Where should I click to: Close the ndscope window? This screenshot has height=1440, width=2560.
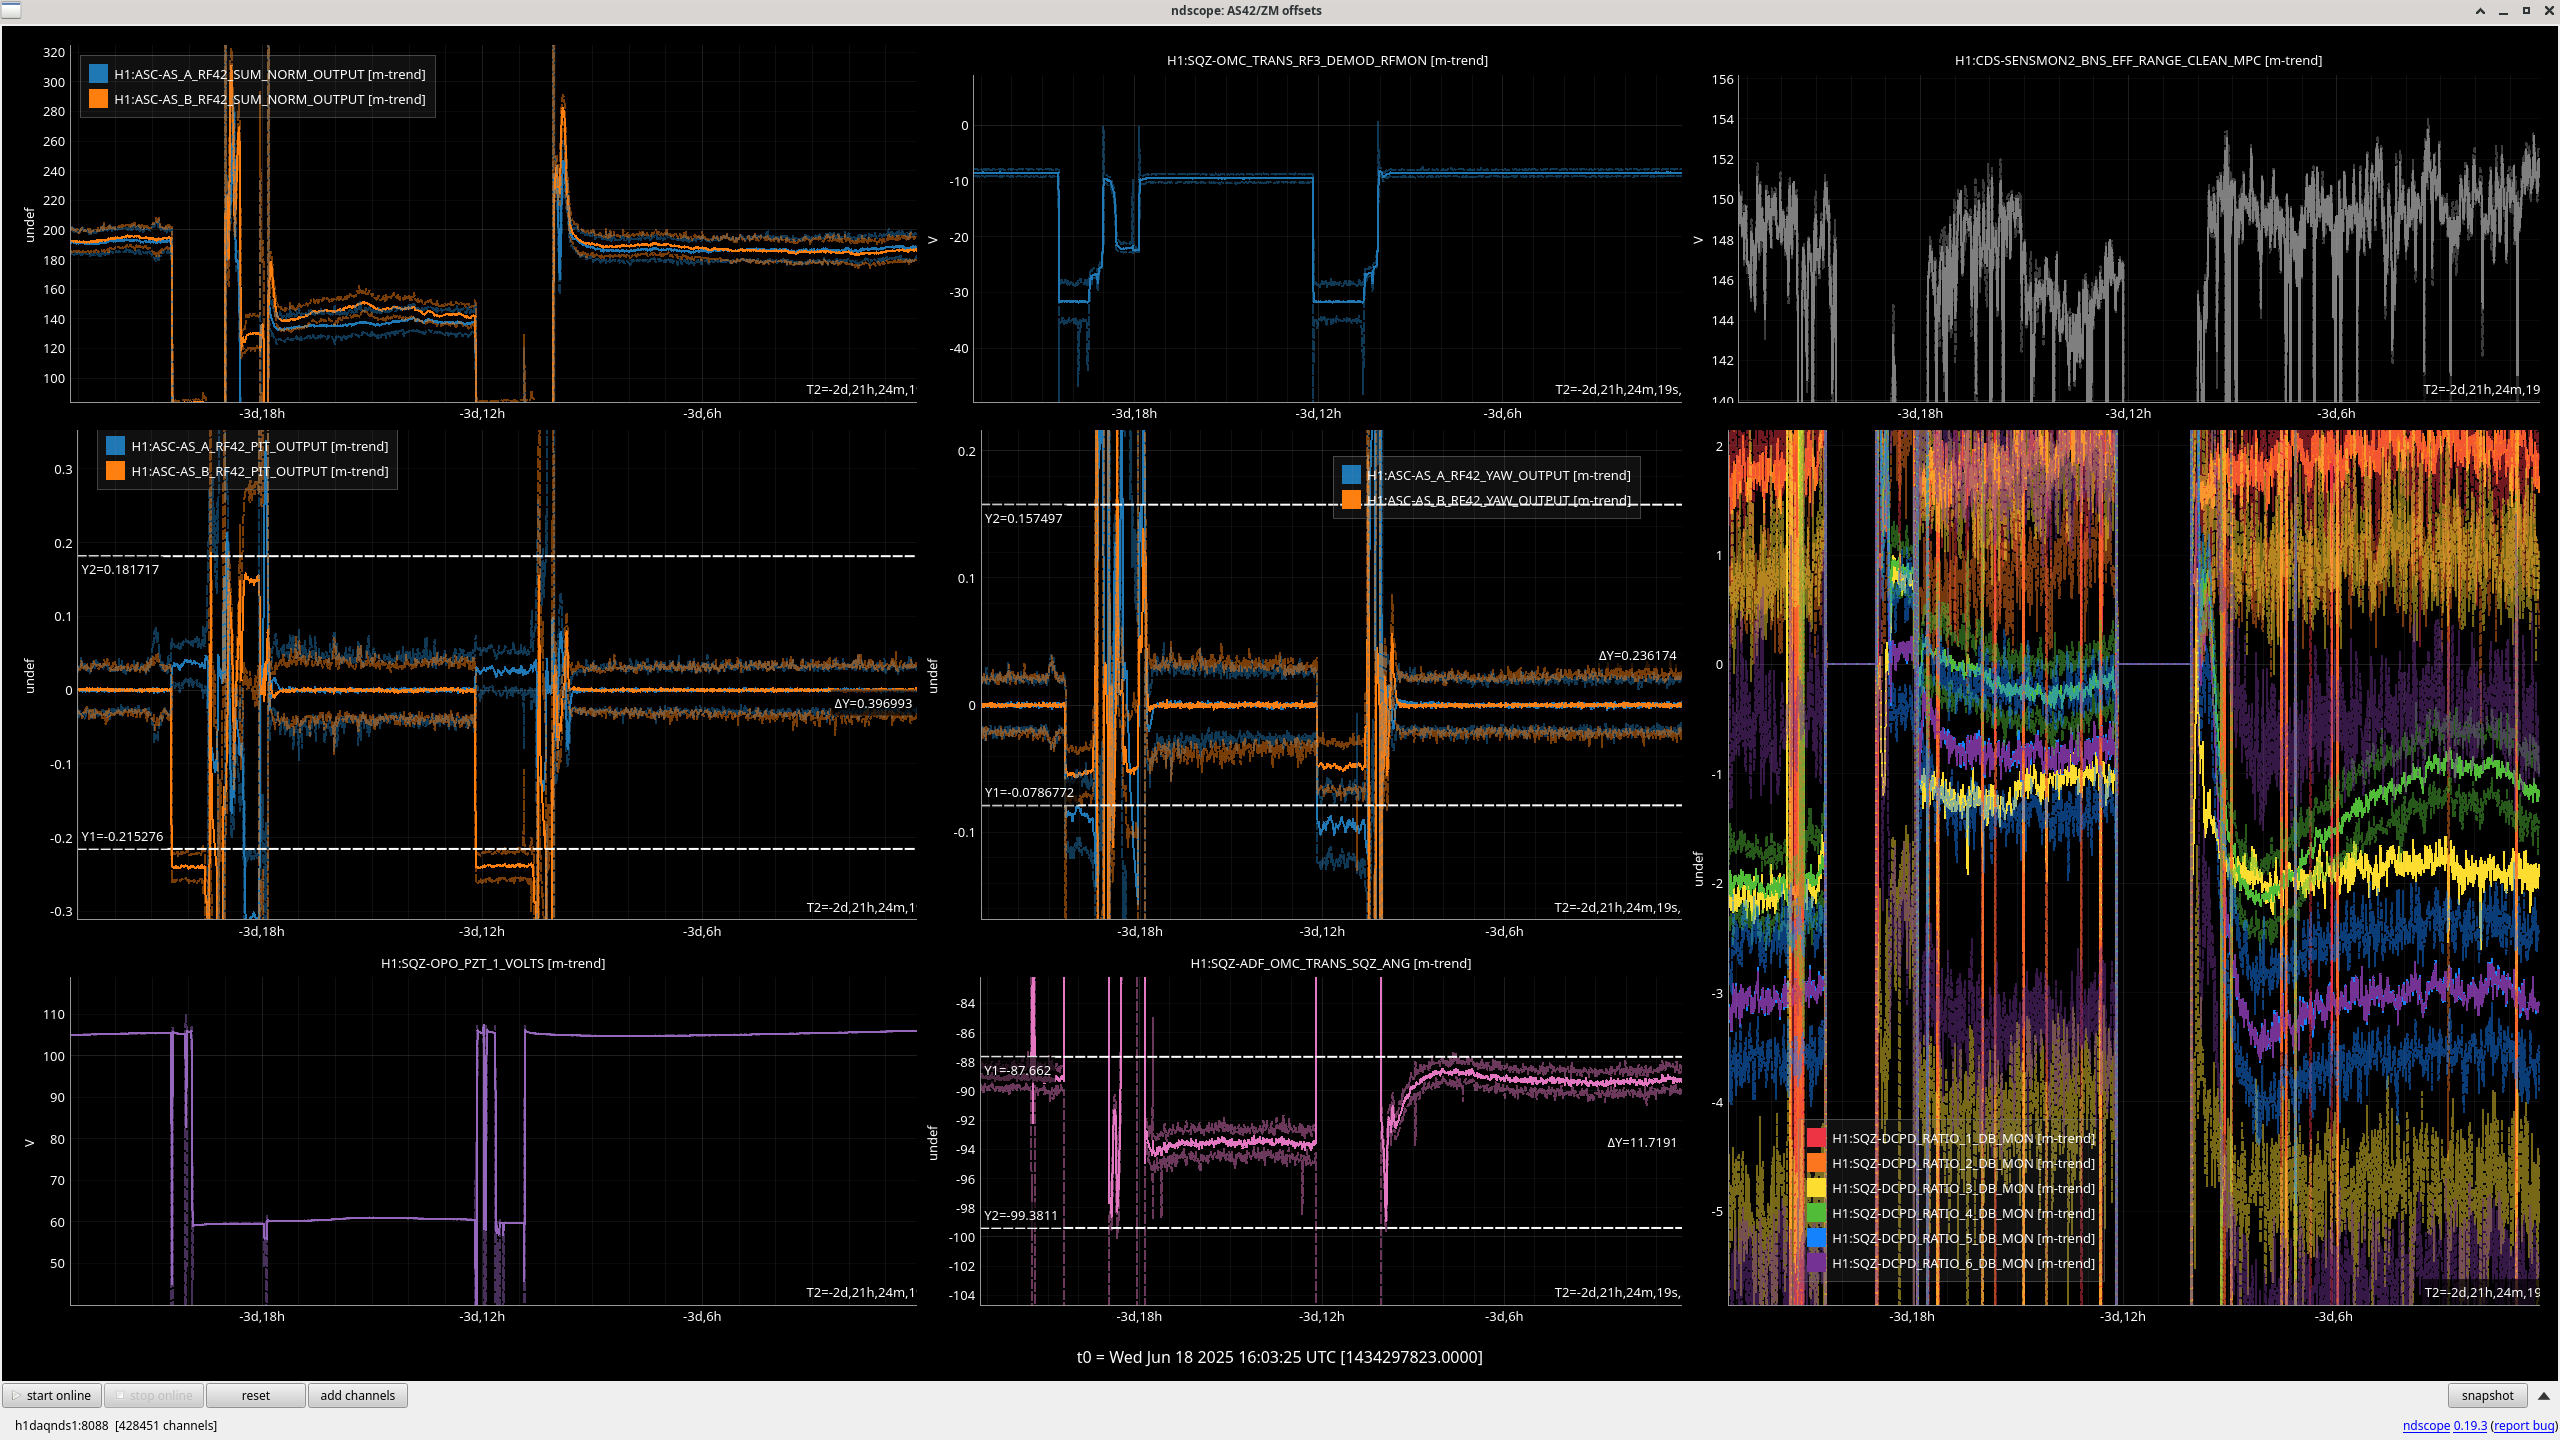click(2548, 11)
